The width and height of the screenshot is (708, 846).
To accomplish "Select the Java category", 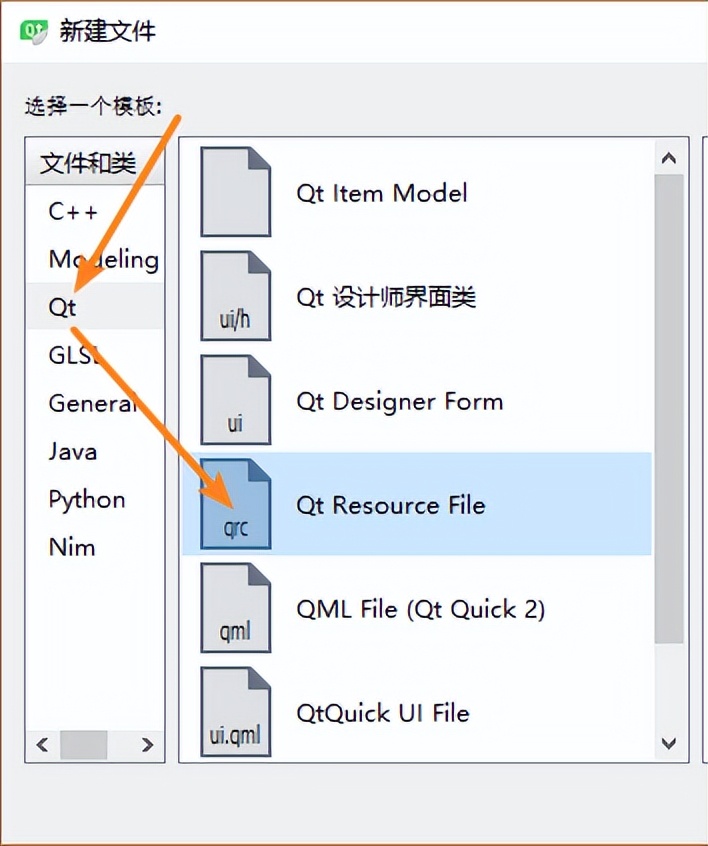I will 71,451.
